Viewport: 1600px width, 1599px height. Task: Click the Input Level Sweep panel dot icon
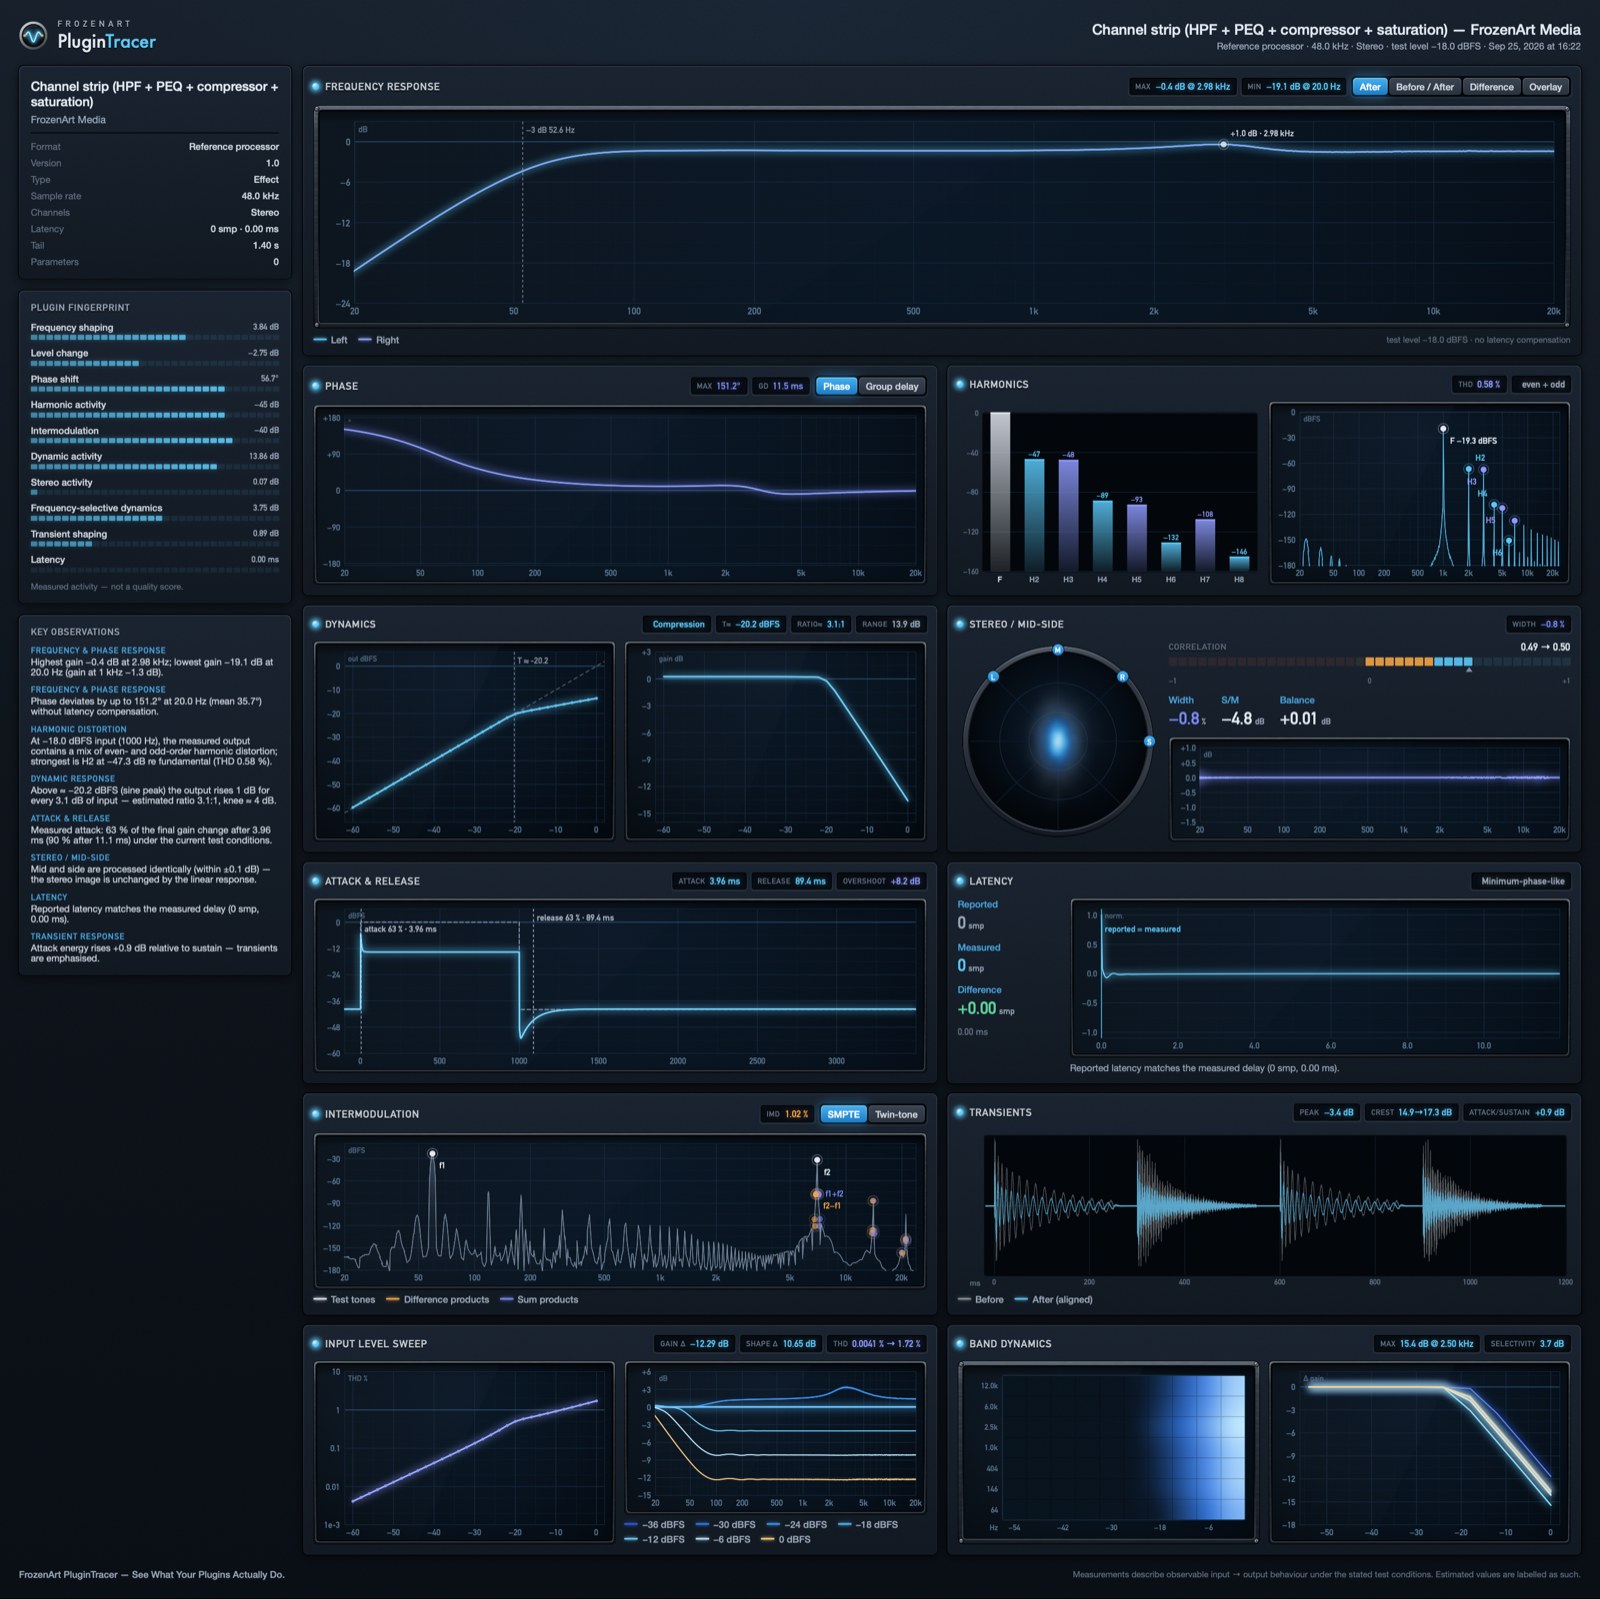click(315, 1344)
